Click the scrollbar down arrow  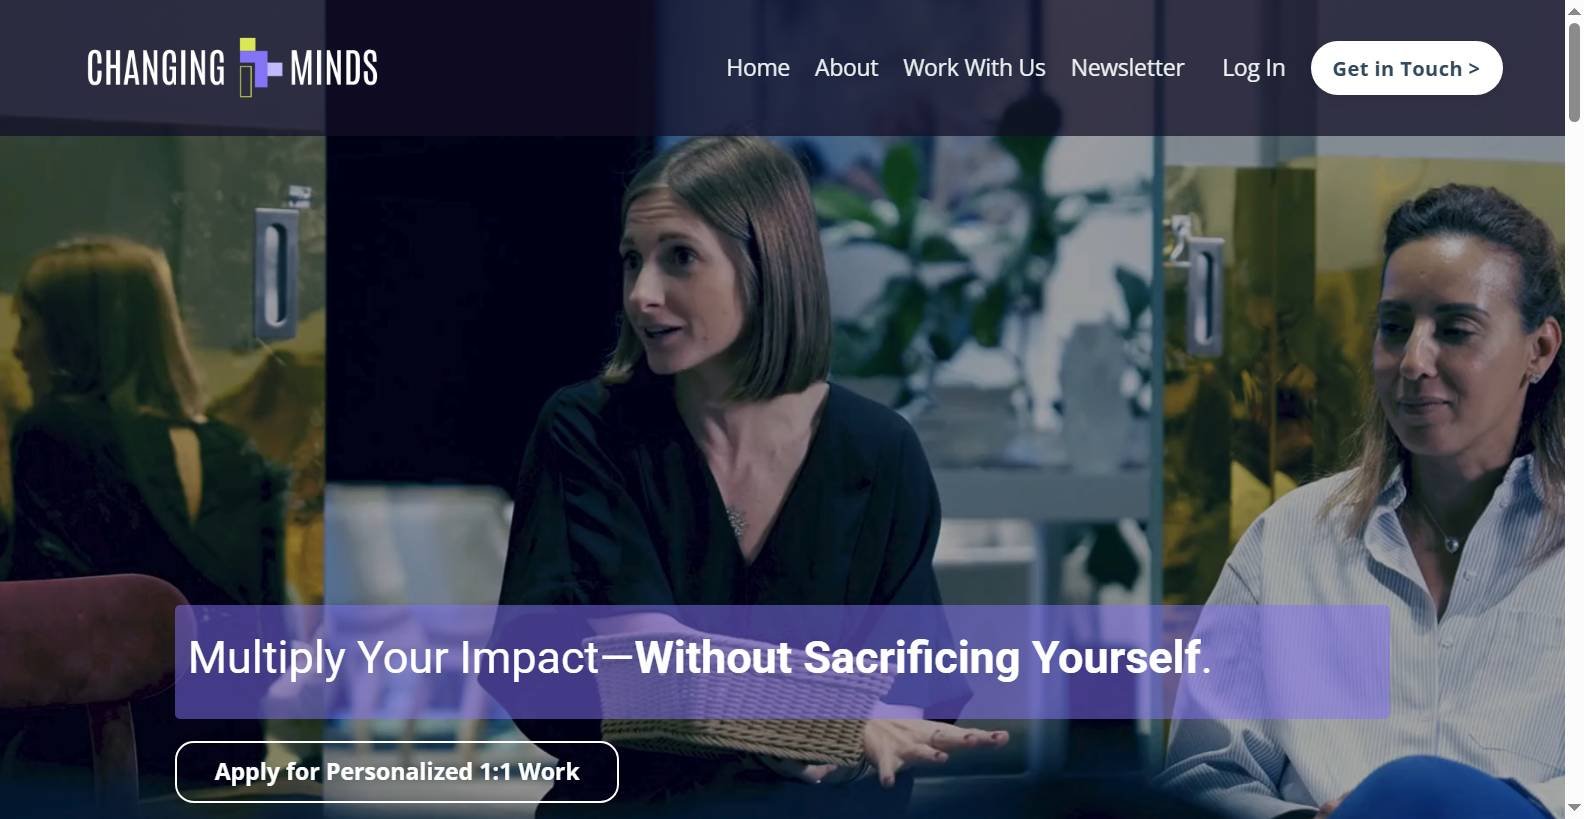[x=1574, y=808]
